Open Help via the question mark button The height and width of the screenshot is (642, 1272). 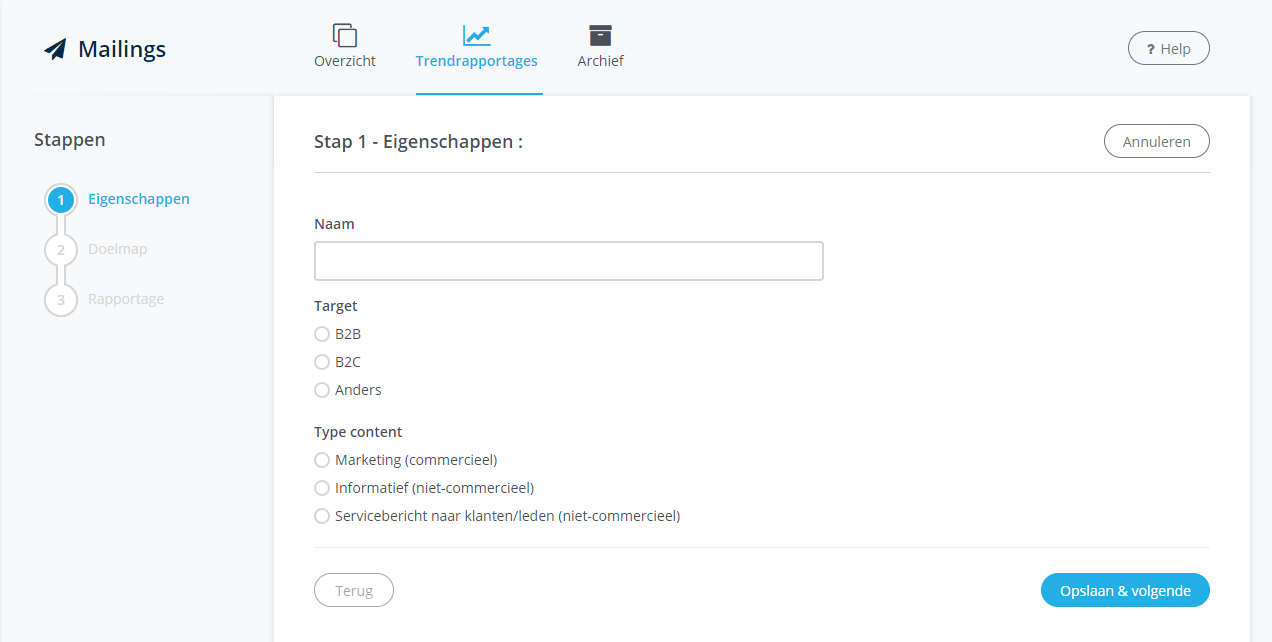pos(1168,47)
